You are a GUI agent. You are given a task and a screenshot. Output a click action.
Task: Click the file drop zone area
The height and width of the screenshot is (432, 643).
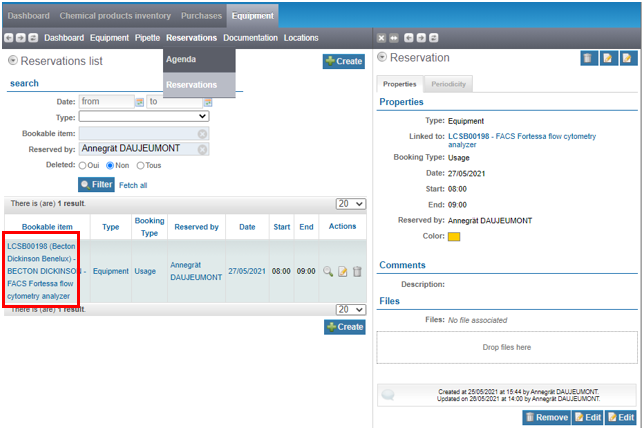pyautogui.click(x=504, y=347)
